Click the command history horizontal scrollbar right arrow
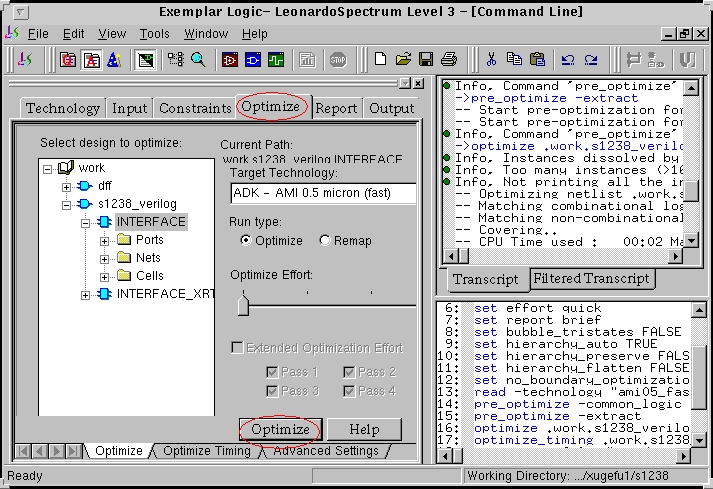 [x=683, y=456]
